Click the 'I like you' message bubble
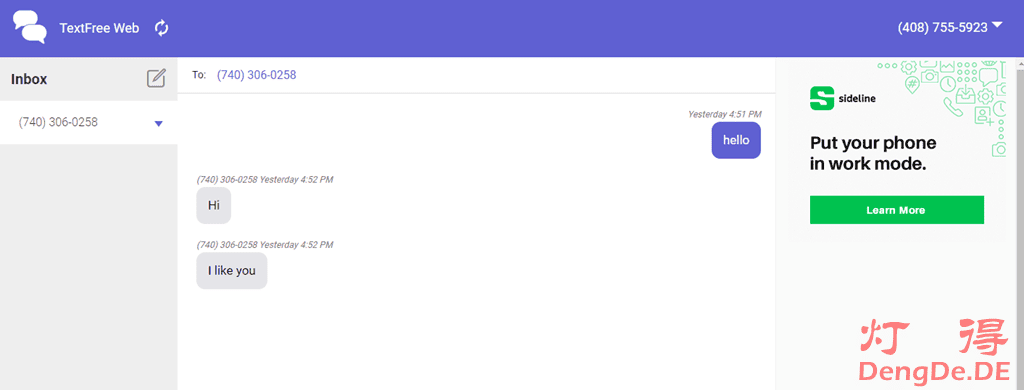Viewport: 1024px width, 390px height. pos(232,270)
